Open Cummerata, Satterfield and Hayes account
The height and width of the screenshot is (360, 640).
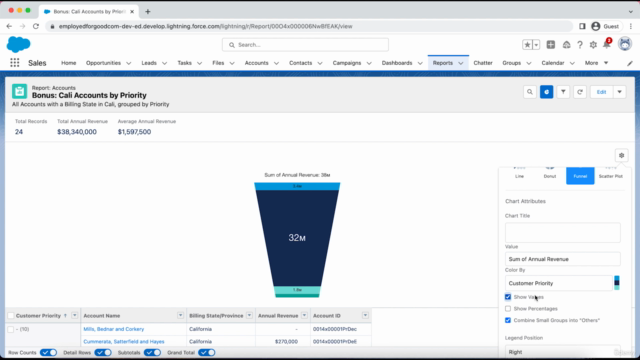tap(124, 342)
